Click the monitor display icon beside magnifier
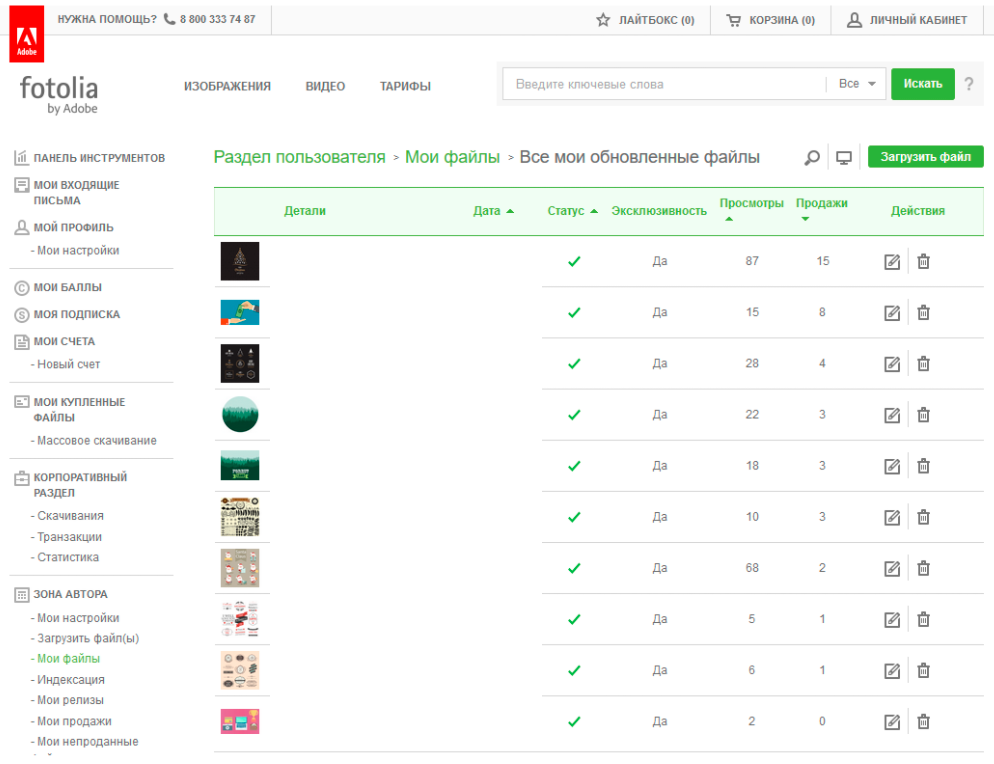The height and width of the screenshot is (764, 994). [844, 158]
